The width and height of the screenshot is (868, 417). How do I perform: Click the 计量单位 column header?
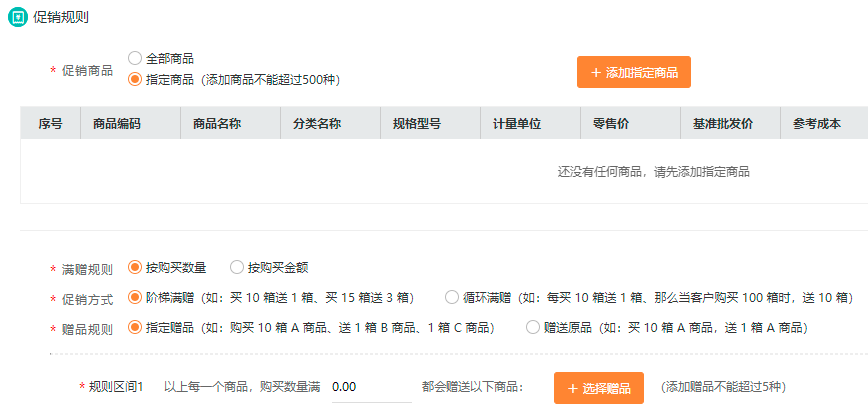pyautogui.click(x=517, y=124)
